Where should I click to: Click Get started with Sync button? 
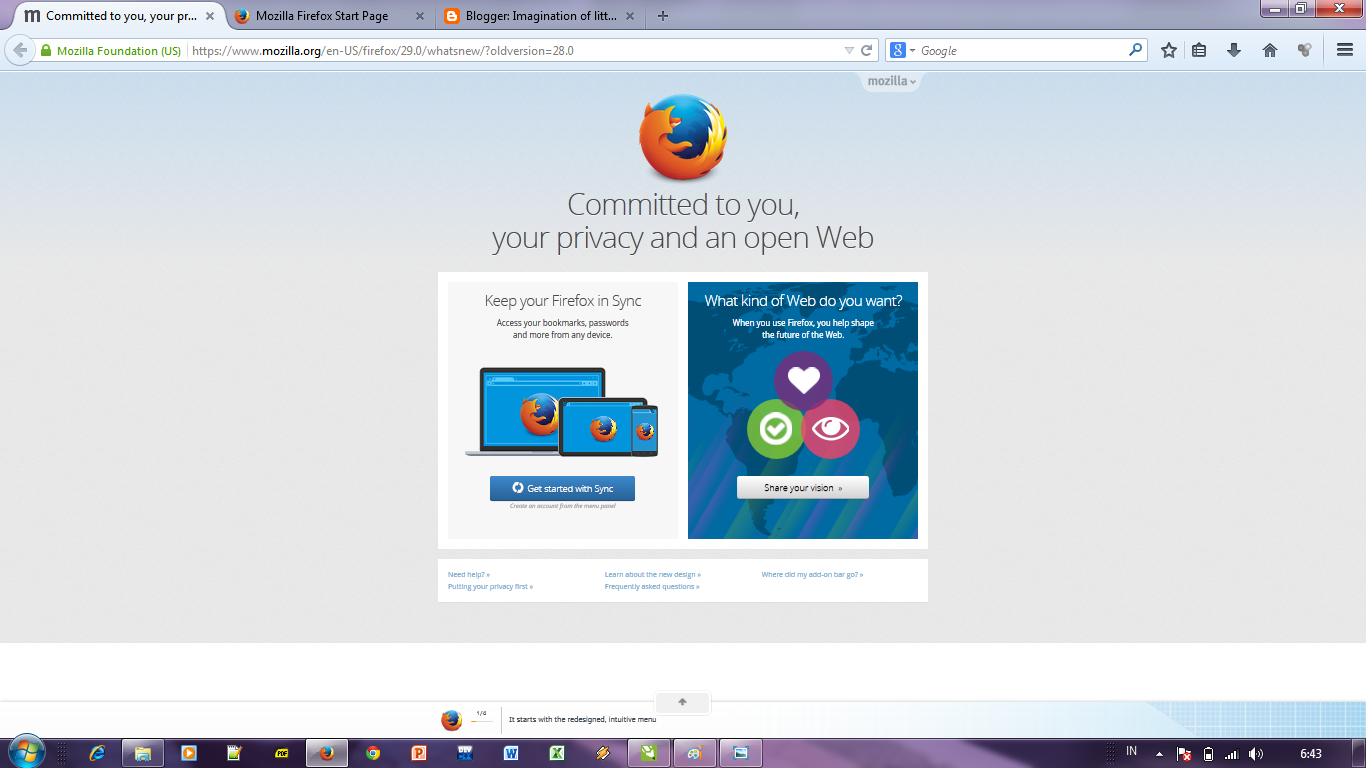pos(562,488)
